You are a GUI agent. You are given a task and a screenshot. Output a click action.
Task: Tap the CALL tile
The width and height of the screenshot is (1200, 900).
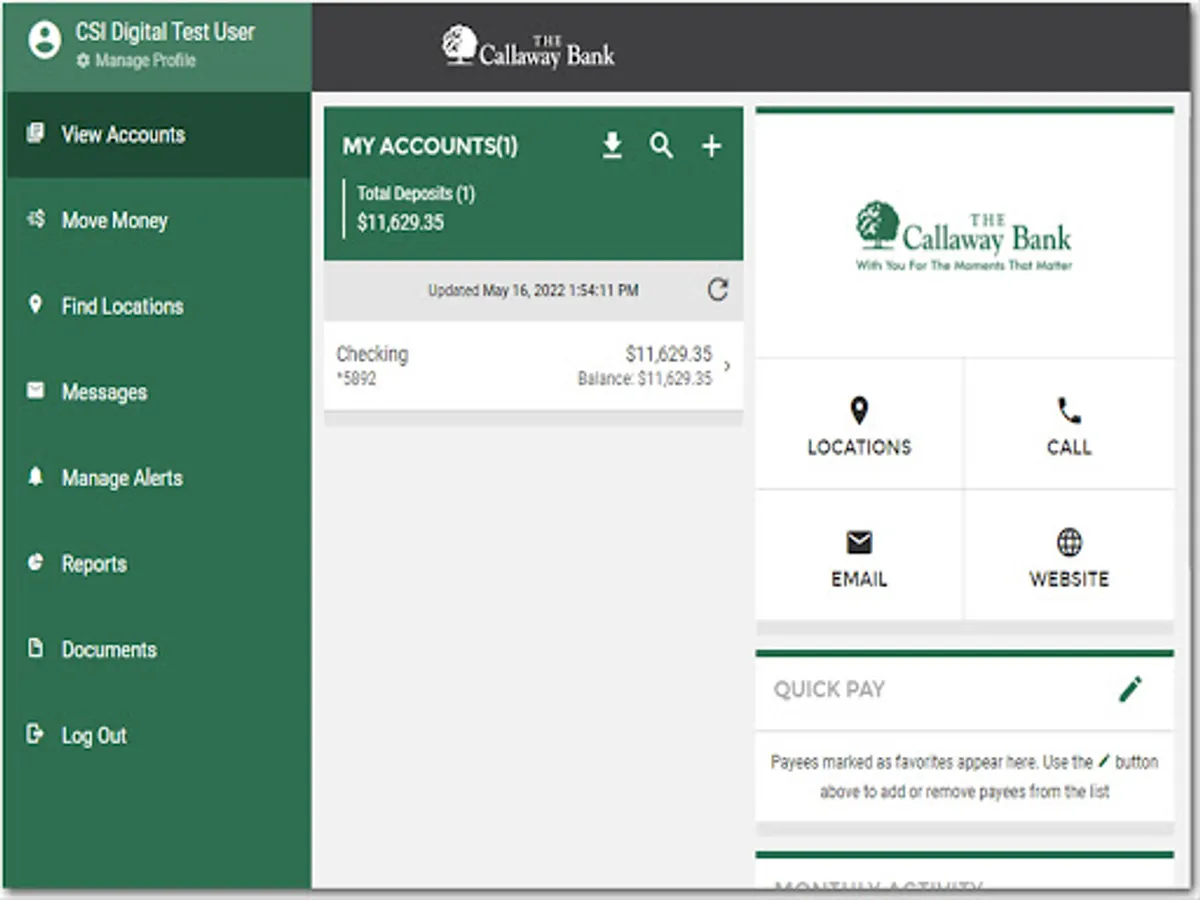click(1069, 425)
